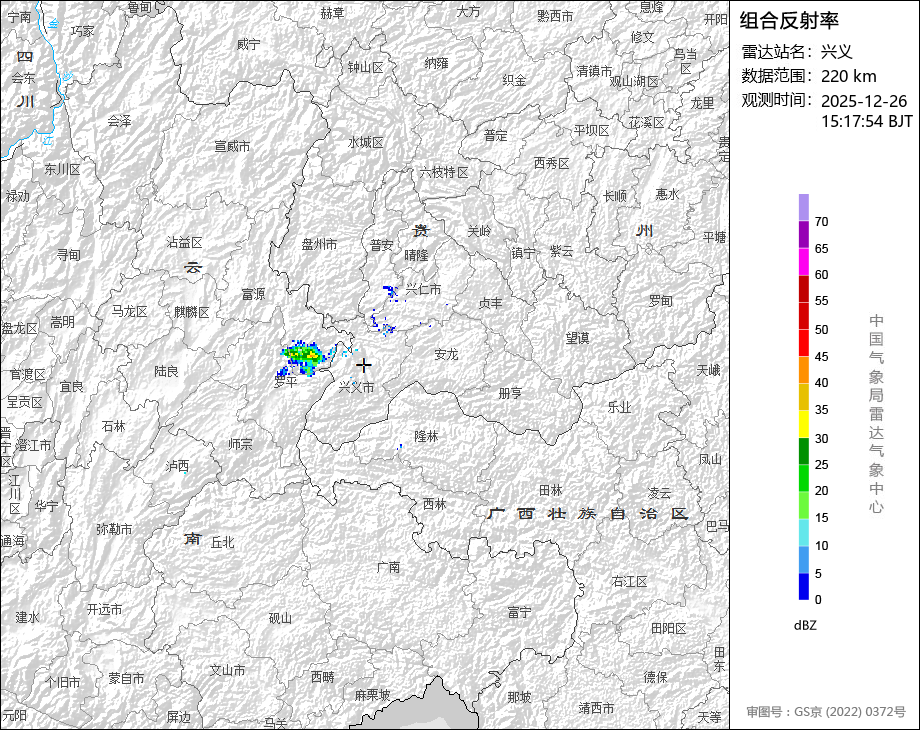The image size is (920, 730).
Task: Click the 丘北 map label
Action: click(222, 542)
